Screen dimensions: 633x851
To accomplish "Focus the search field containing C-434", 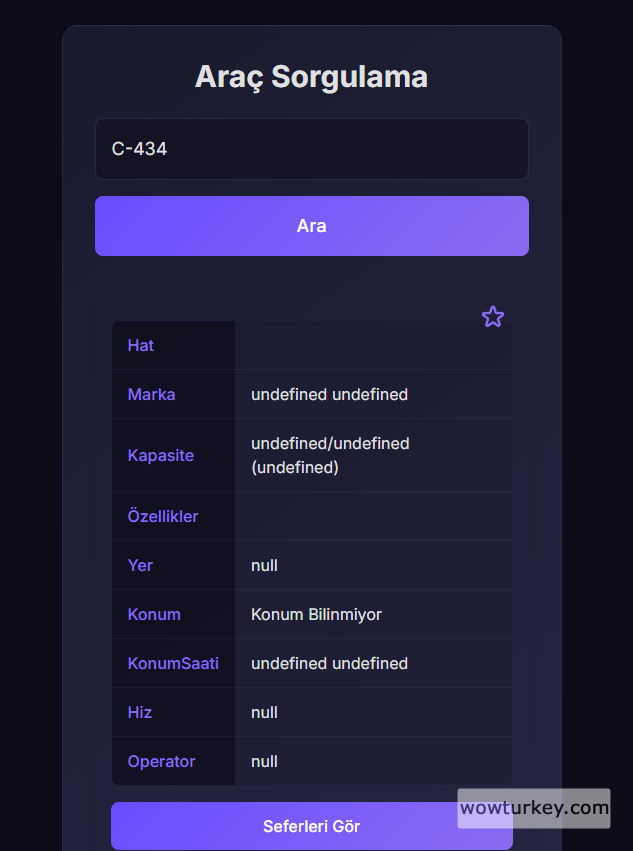I will pyautogui.click(x=311, y=149).
